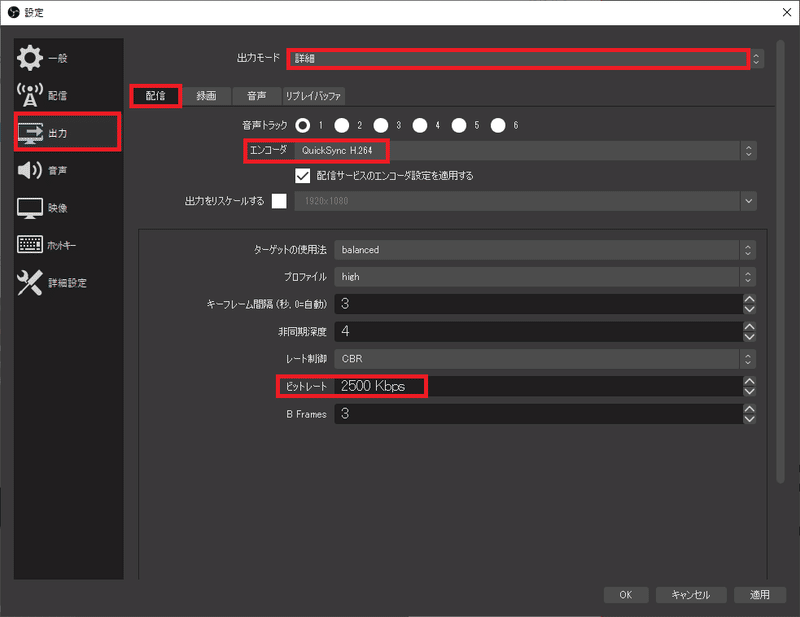Open the 詳細設定 (Advanced) tools icon
This screenshot has height=617, width=800.
pyautogui.click(x=30, y=282)
